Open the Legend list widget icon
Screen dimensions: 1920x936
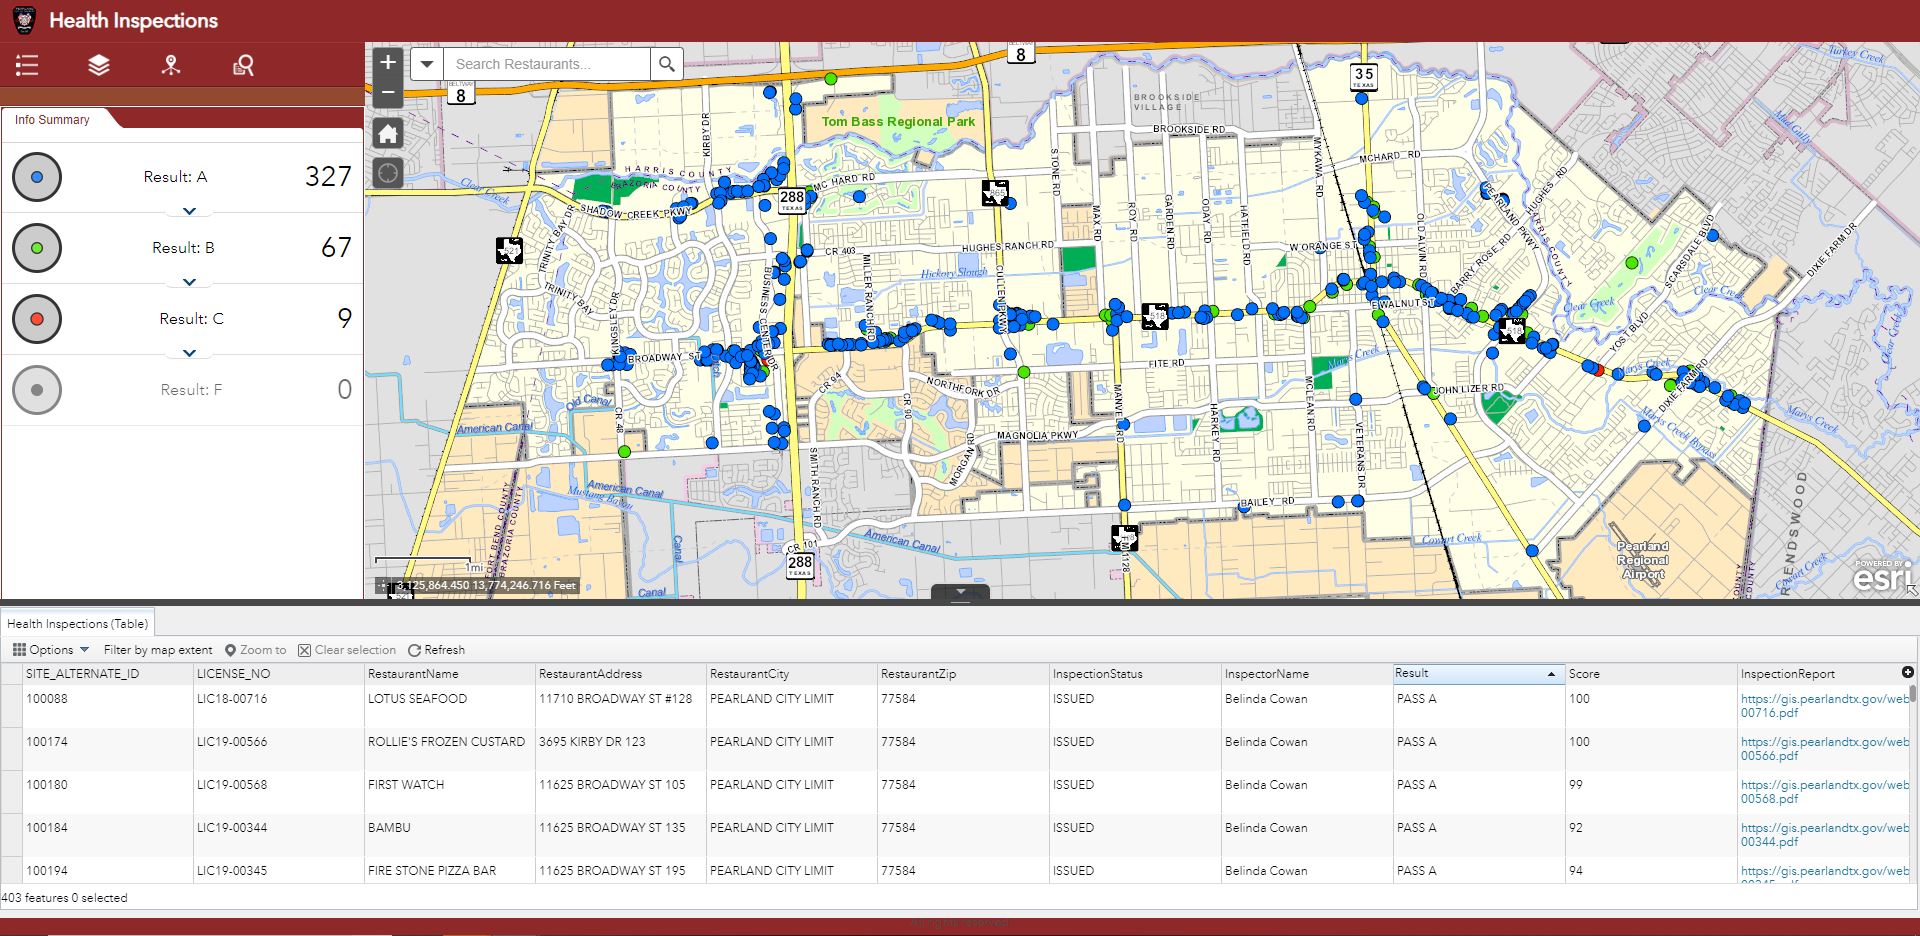[x=27, y=66]
